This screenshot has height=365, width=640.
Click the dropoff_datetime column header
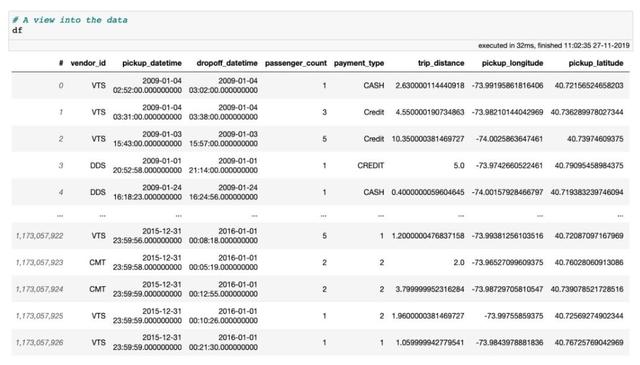pyautogui.click(x=227, y=63)
